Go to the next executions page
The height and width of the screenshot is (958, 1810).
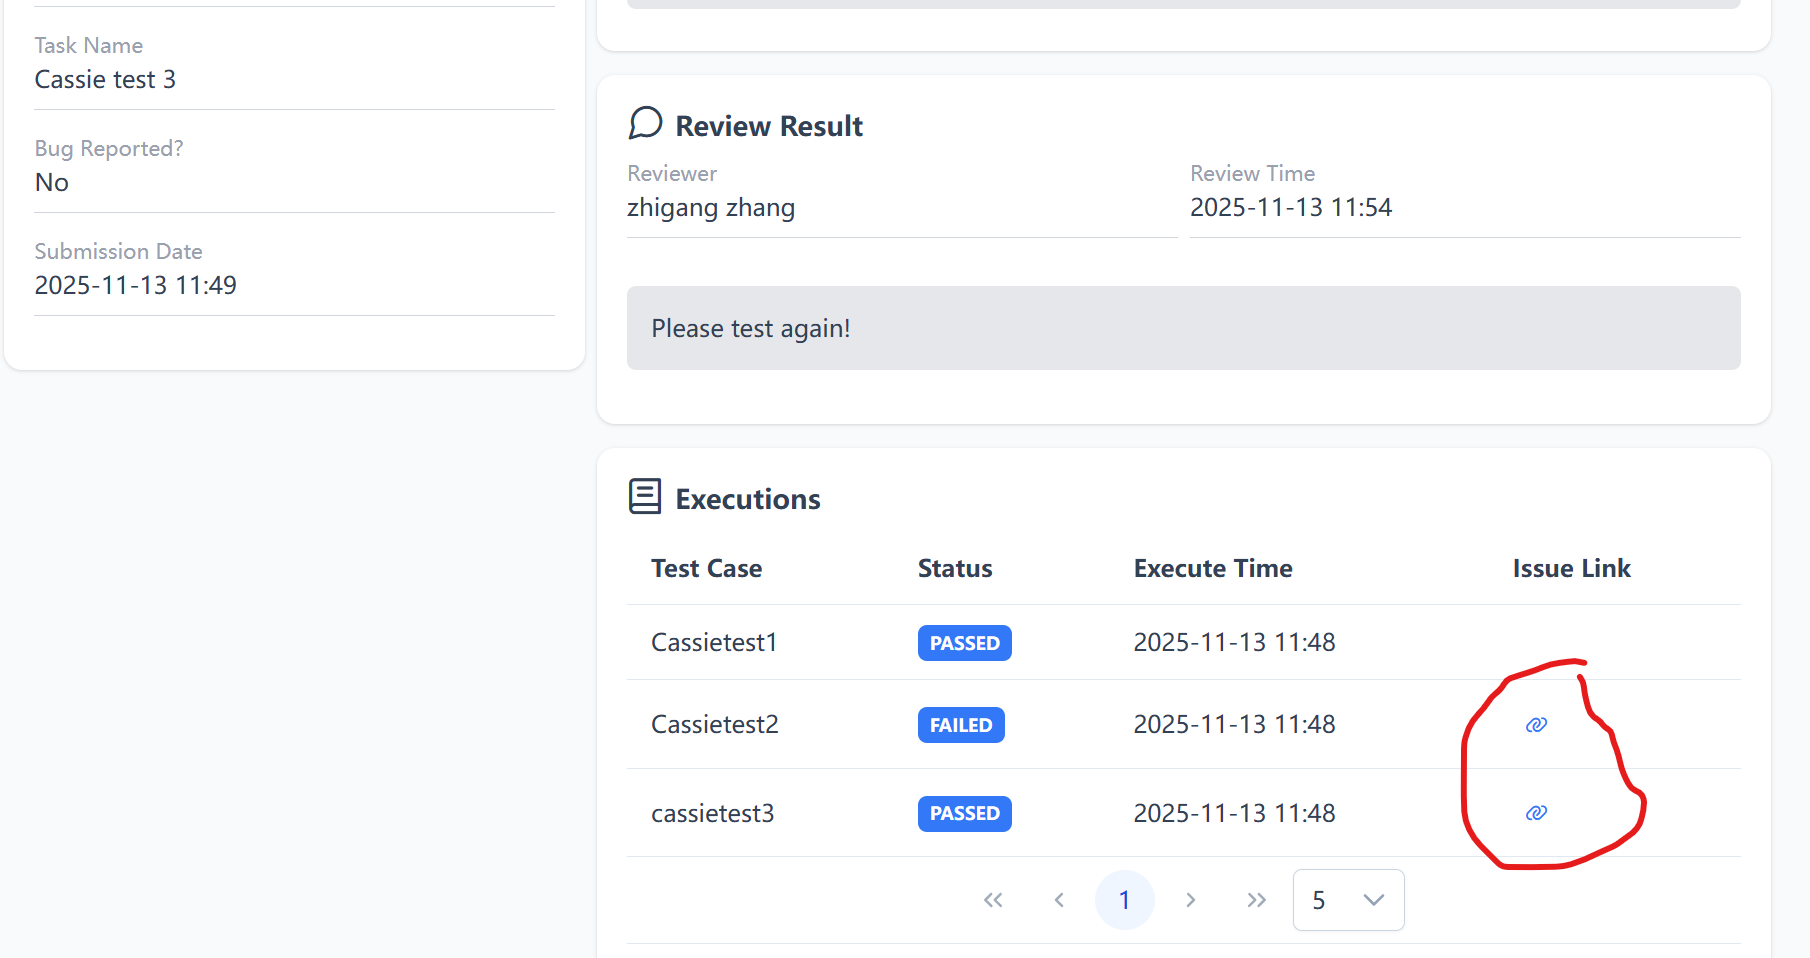[x=1190, y=900]
